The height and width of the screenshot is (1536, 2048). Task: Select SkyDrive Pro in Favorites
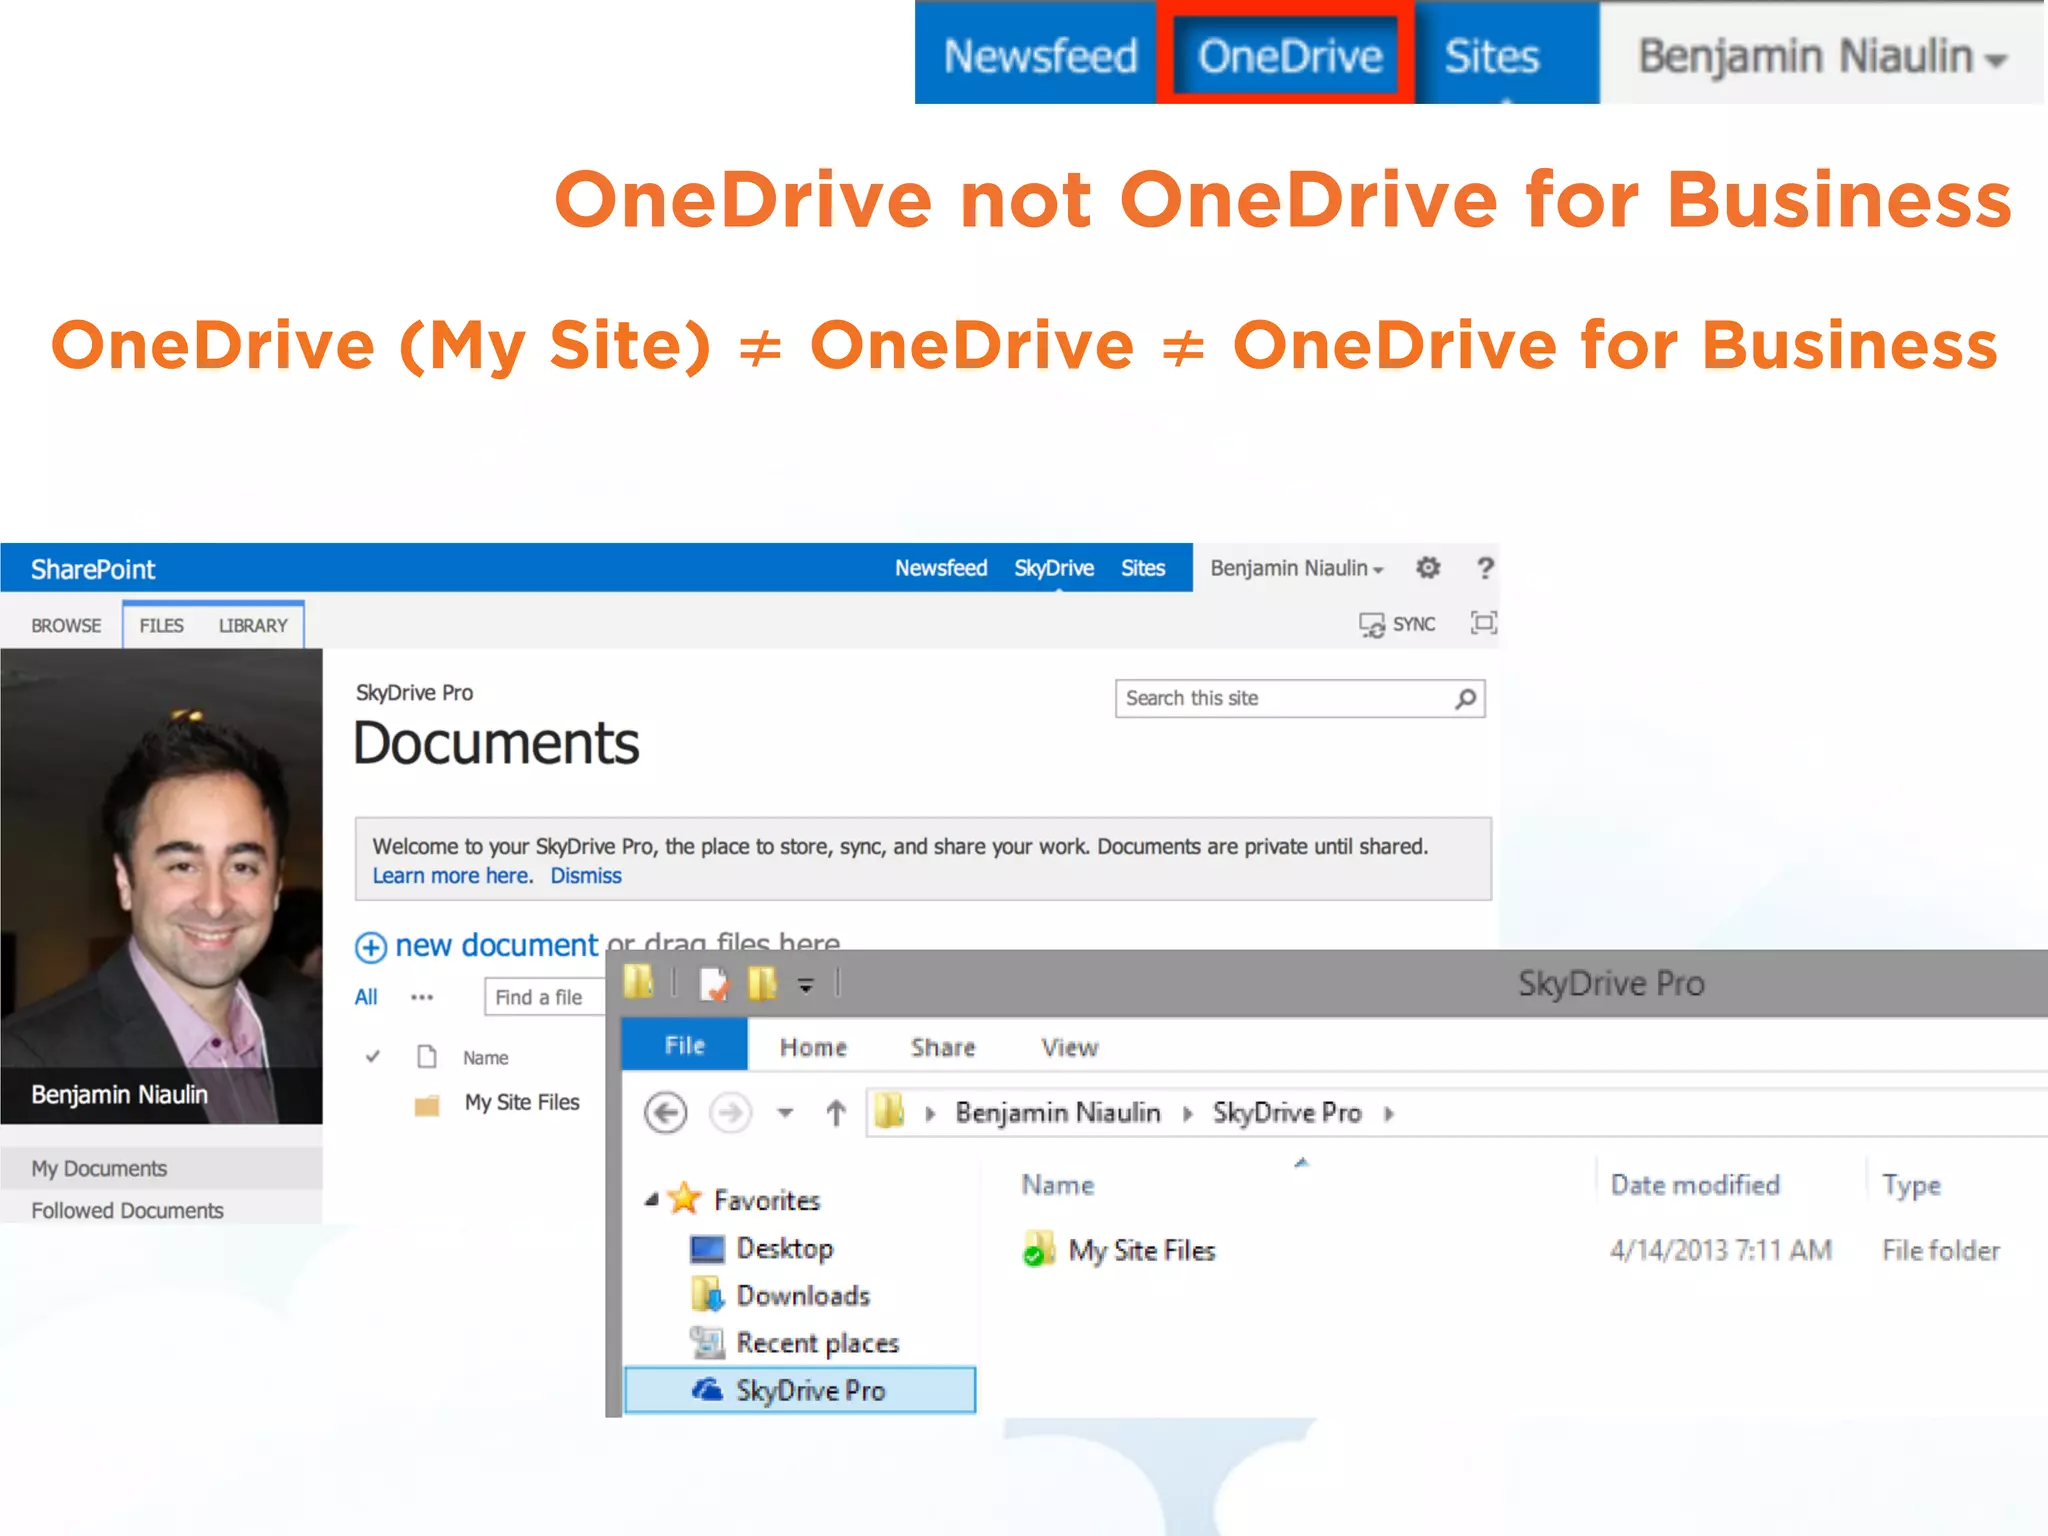coord(799,1390)
